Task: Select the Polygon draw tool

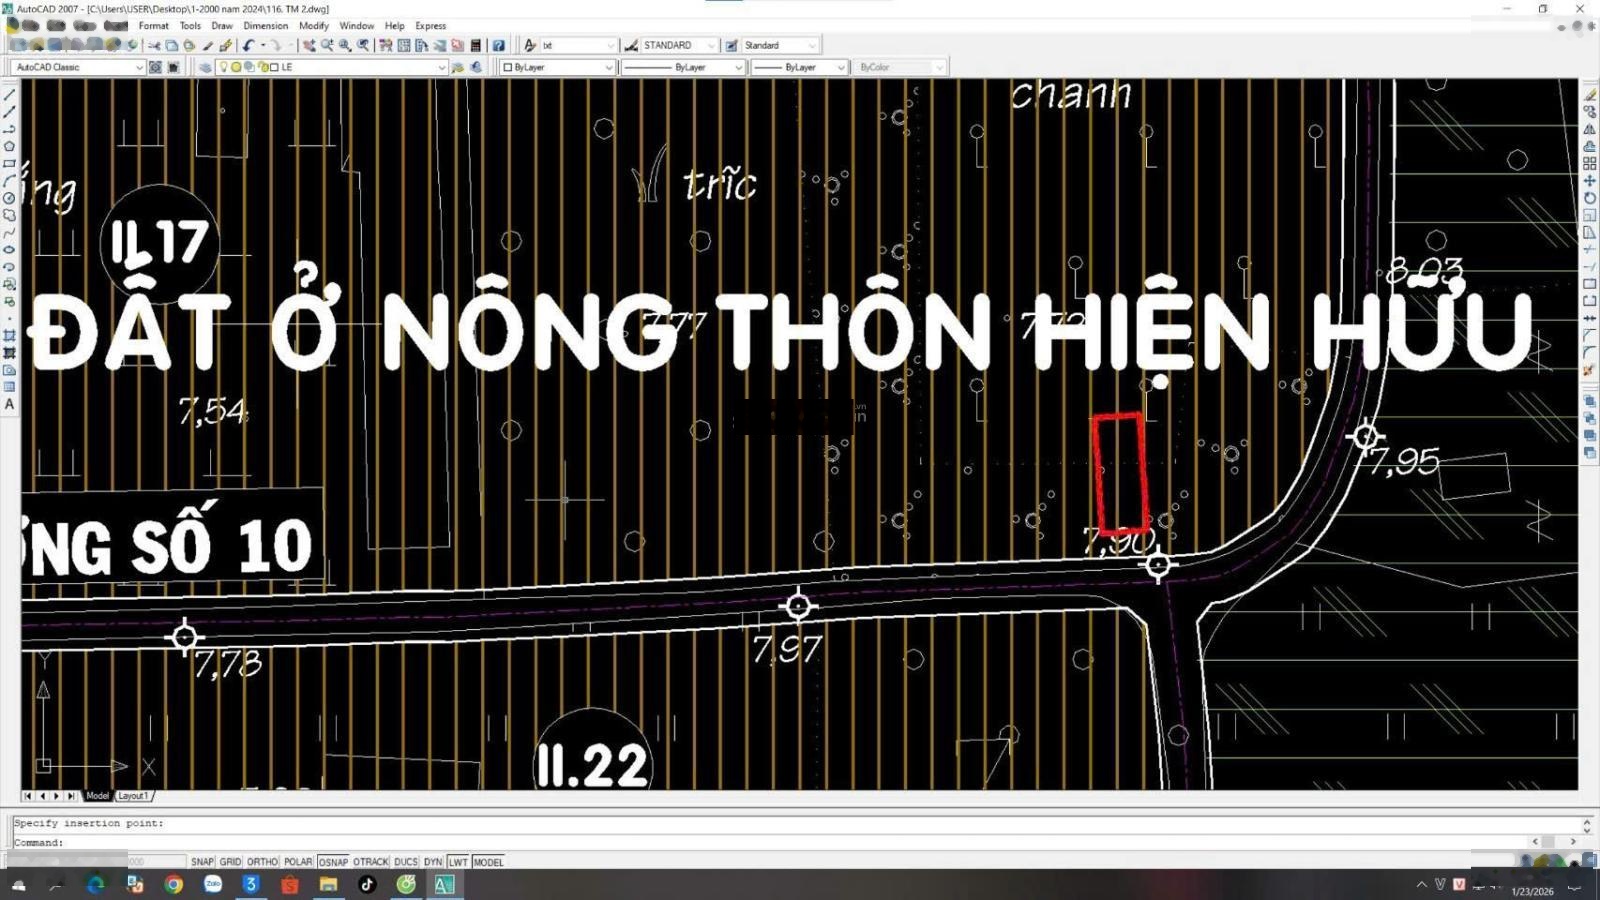Action: click(x=9, y=146)
